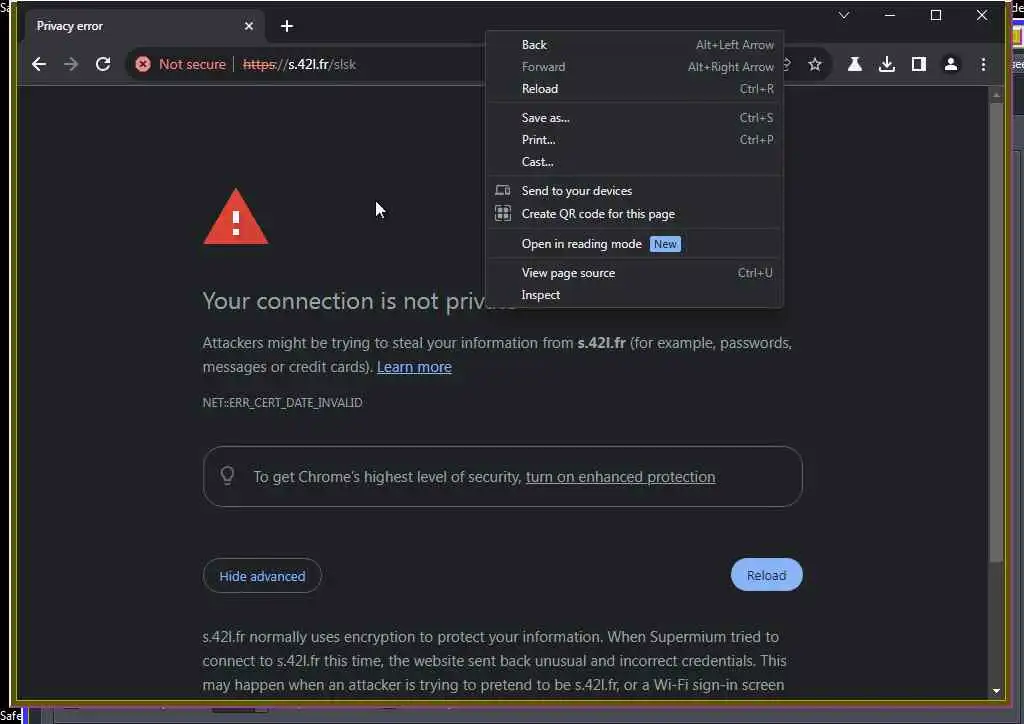Click the New badge beside reading mode
Screen dimensions: 1024x724
click(665, 244)
